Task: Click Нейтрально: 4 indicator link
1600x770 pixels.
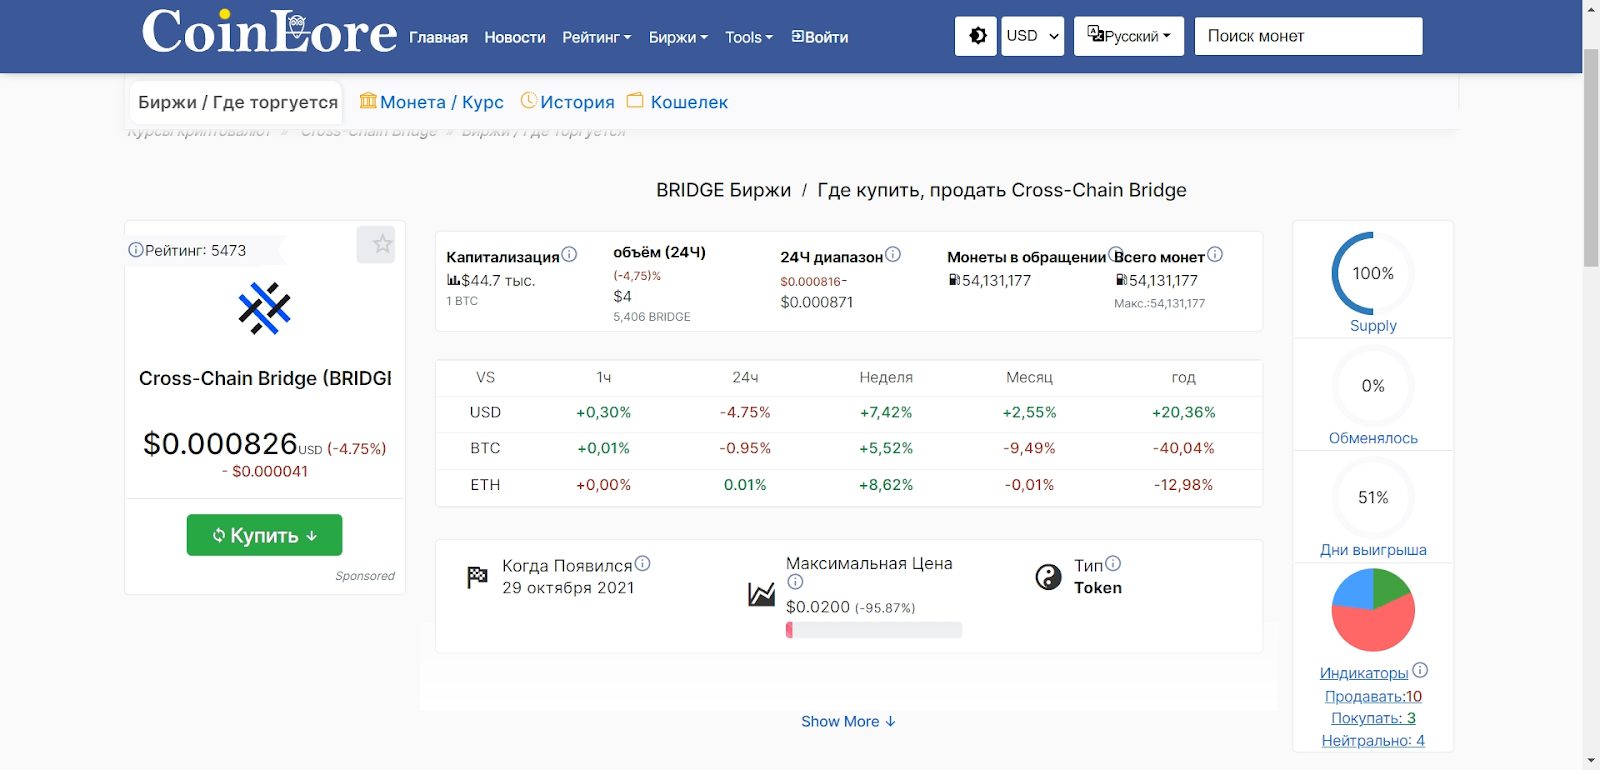Action: click(x=1373, y=741)
